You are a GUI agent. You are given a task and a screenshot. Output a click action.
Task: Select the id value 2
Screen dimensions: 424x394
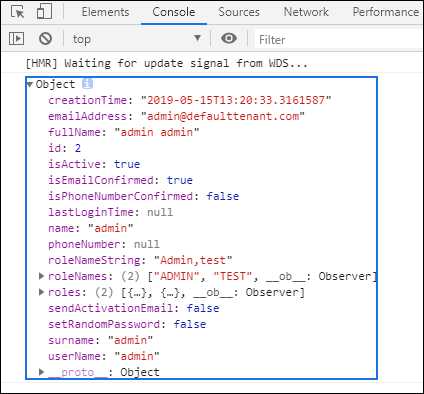(x=77, y=148)
